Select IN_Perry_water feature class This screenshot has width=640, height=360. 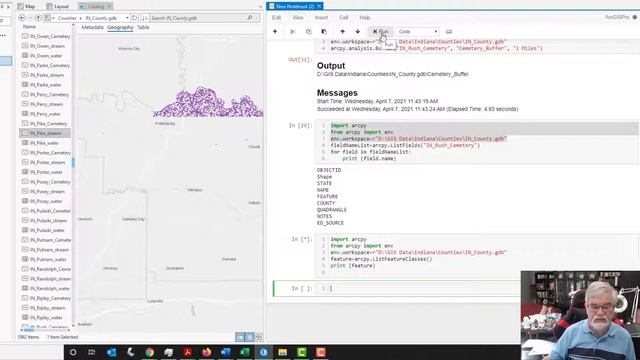pyautogui.click(x=46, y=114)
